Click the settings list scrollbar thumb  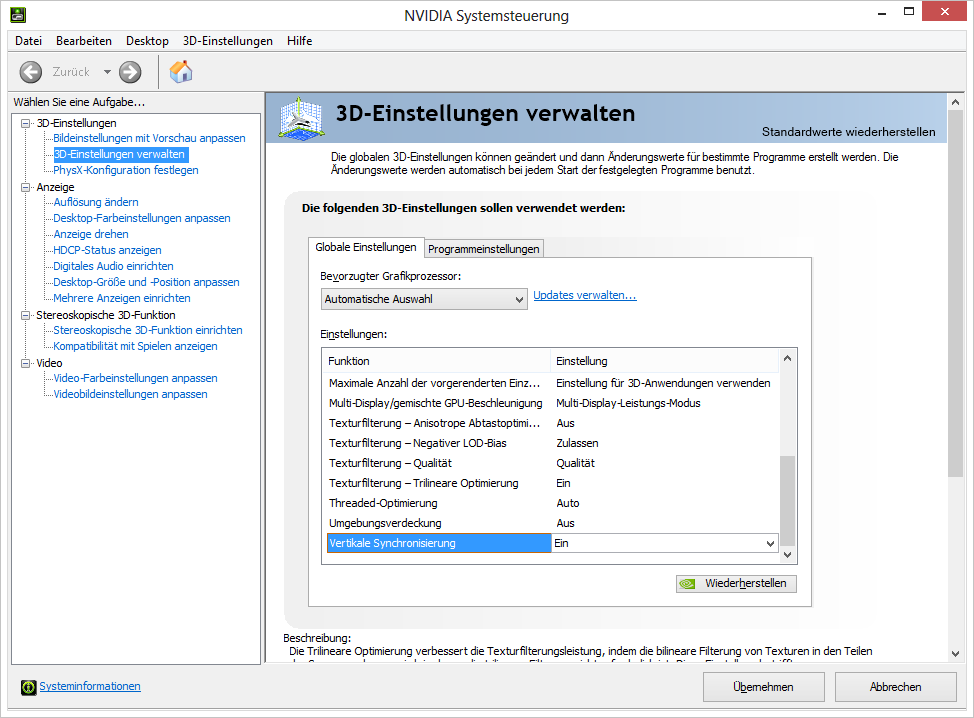pyautogui.click(x=787, y=501)
